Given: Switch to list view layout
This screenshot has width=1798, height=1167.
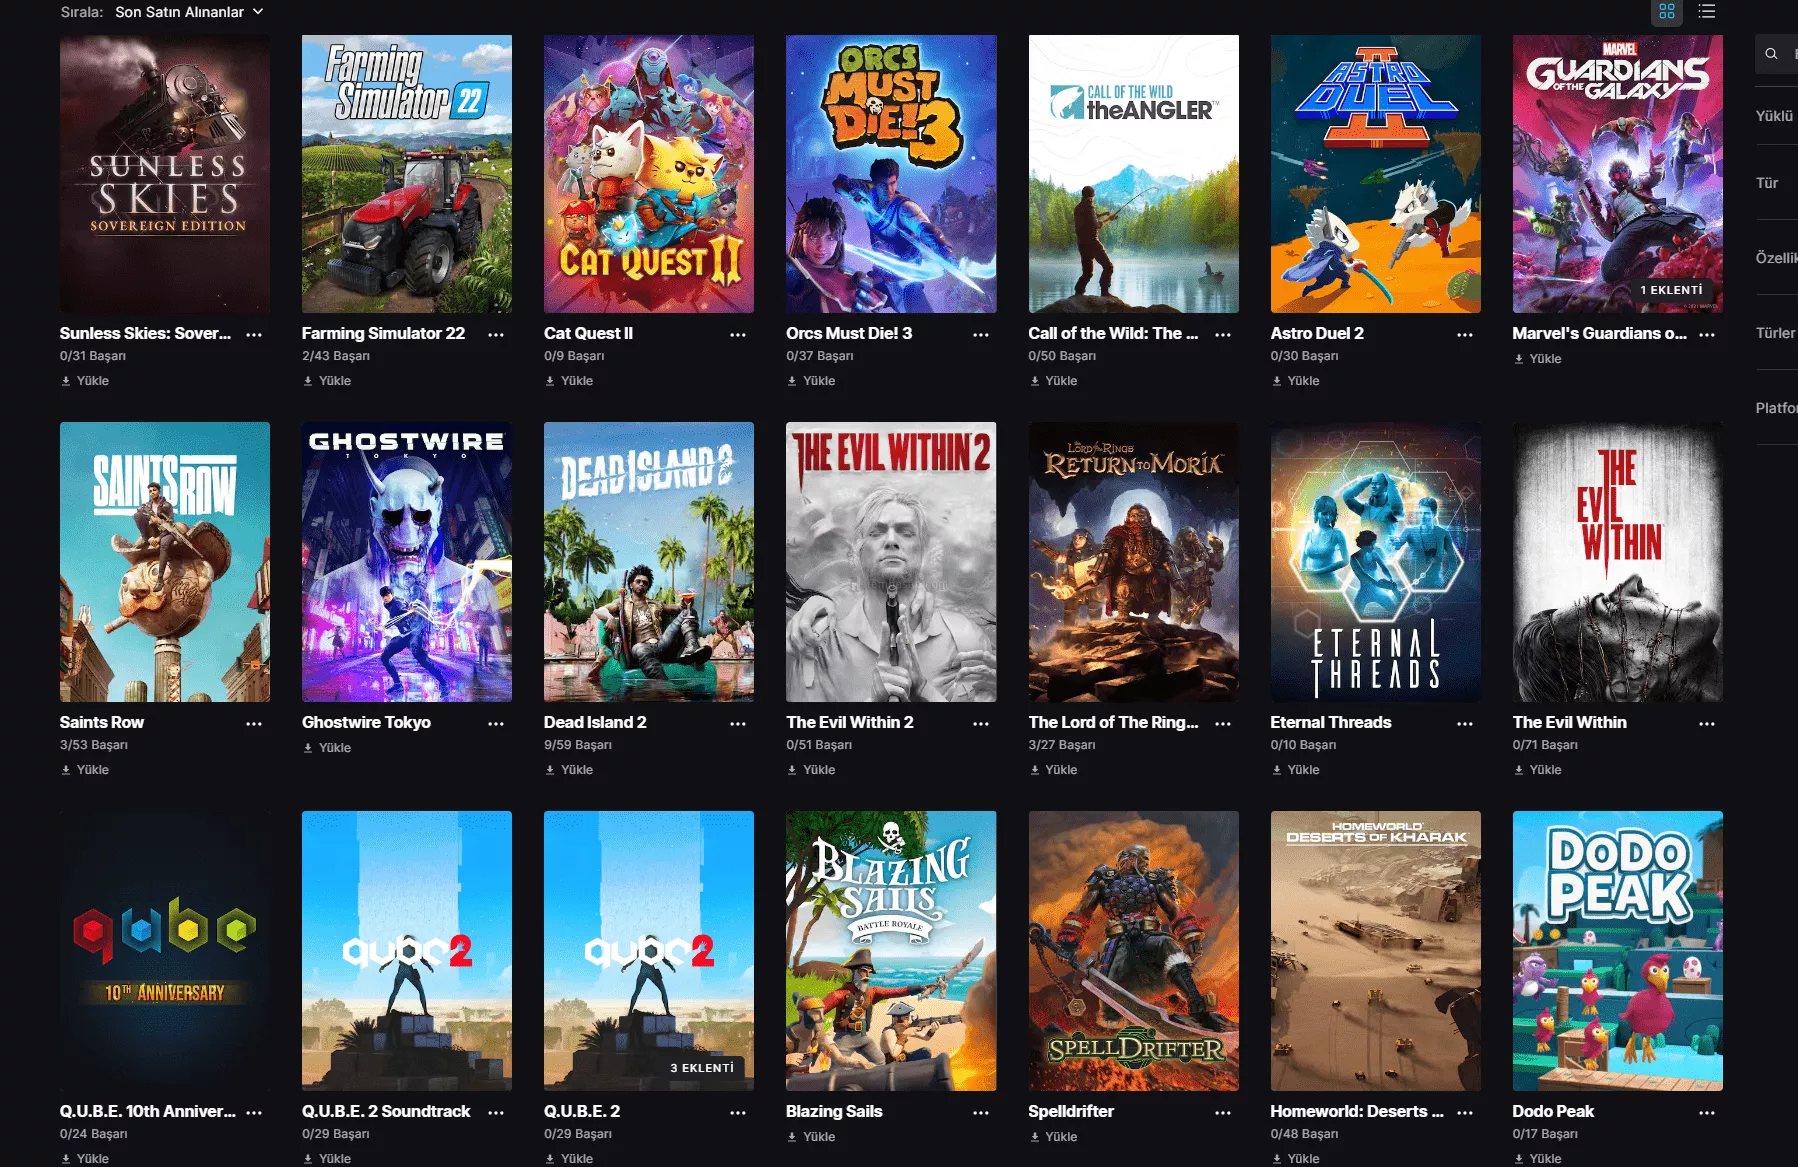Looking at the screenshot, I should (x=1707, y=11).
